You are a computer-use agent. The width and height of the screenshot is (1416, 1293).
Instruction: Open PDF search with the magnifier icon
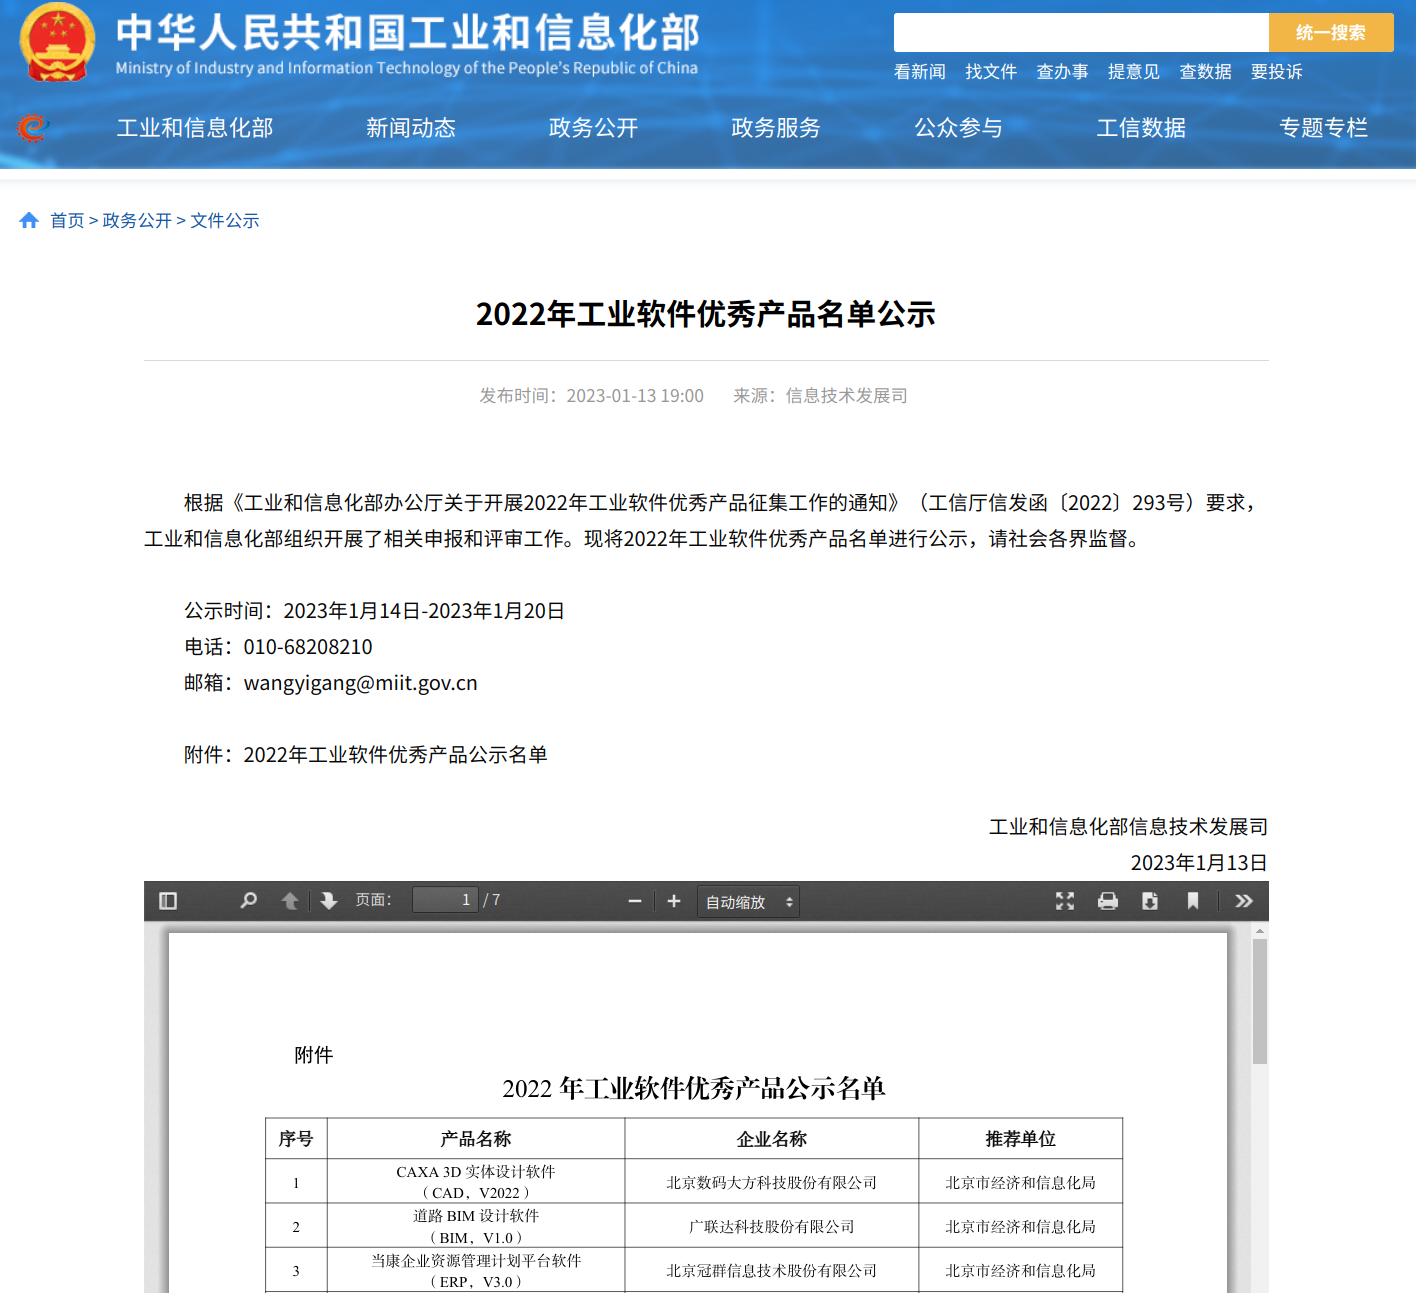248,900
